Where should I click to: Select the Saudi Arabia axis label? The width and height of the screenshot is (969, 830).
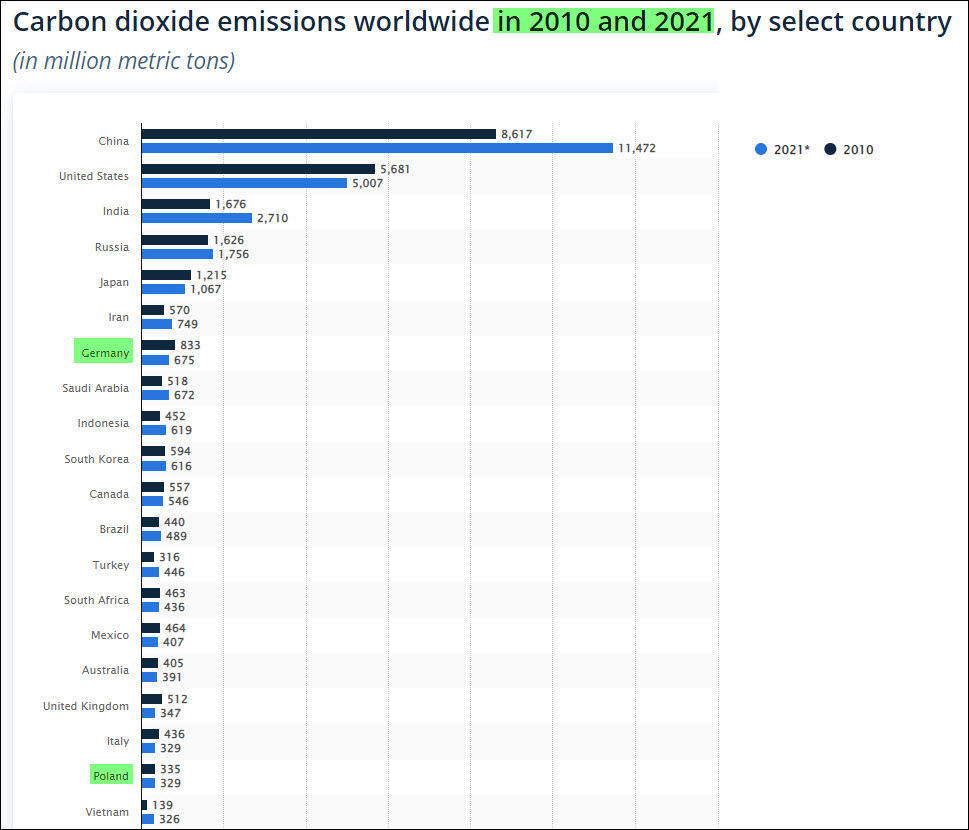(95, 388)
